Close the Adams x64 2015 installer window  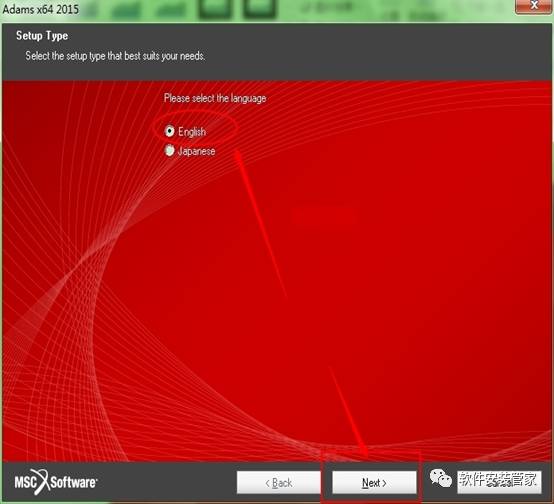click(x=534, y=6)
